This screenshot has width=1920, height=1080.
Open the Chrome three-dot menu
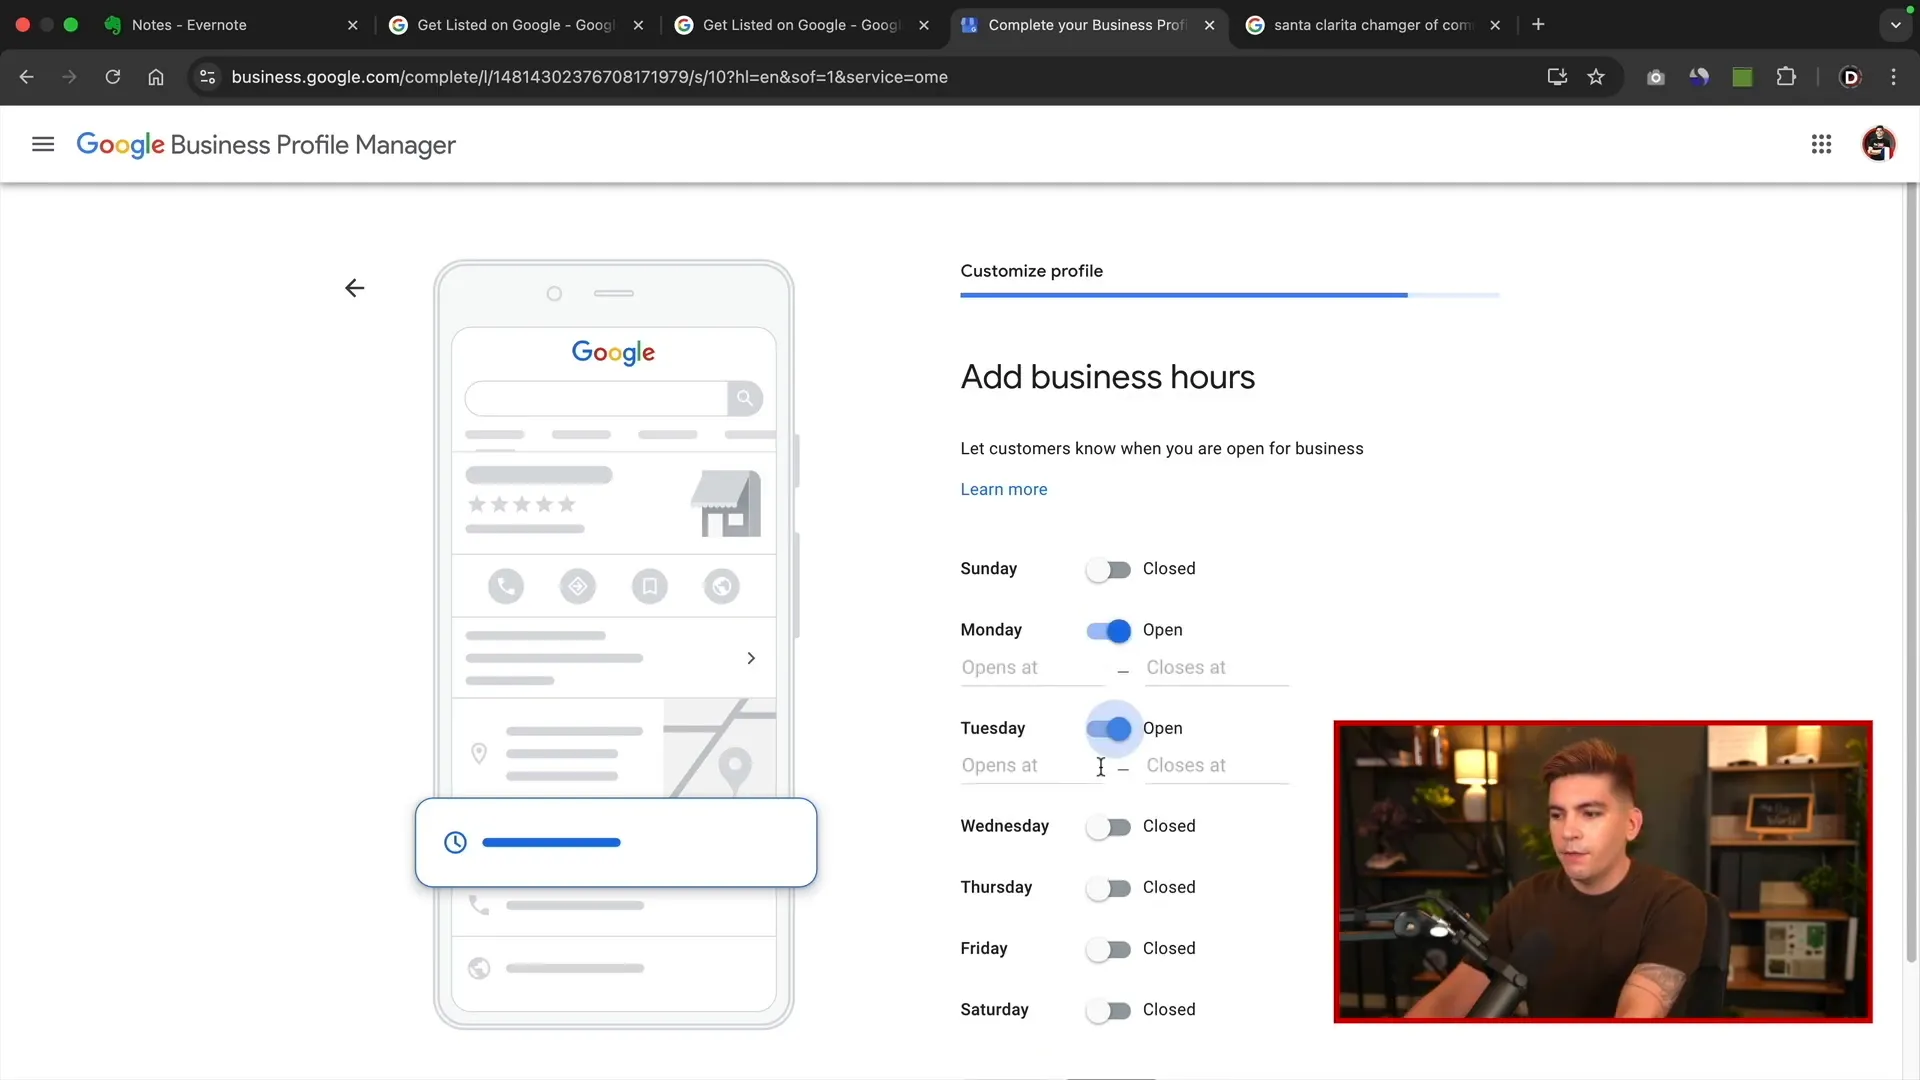[x=1893, y=77]
